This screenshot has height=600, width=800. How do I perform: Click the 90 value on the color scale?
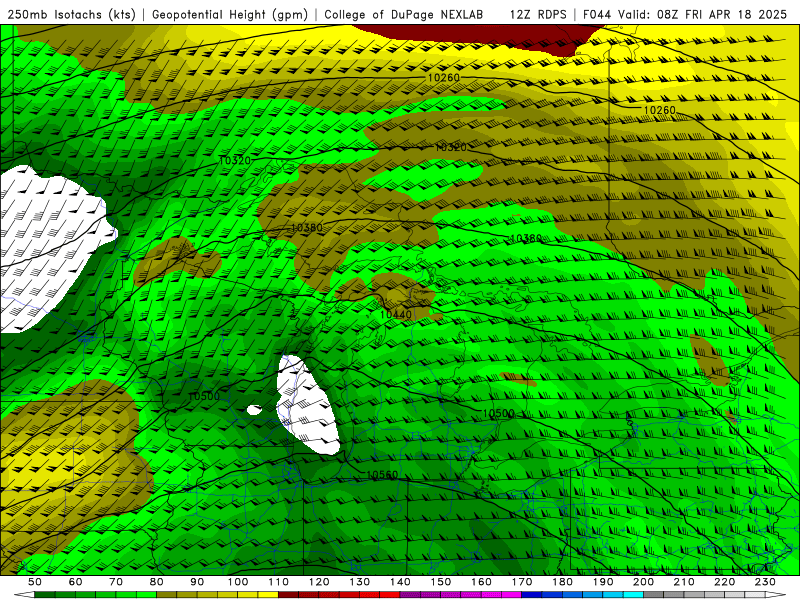pos(197,582)
